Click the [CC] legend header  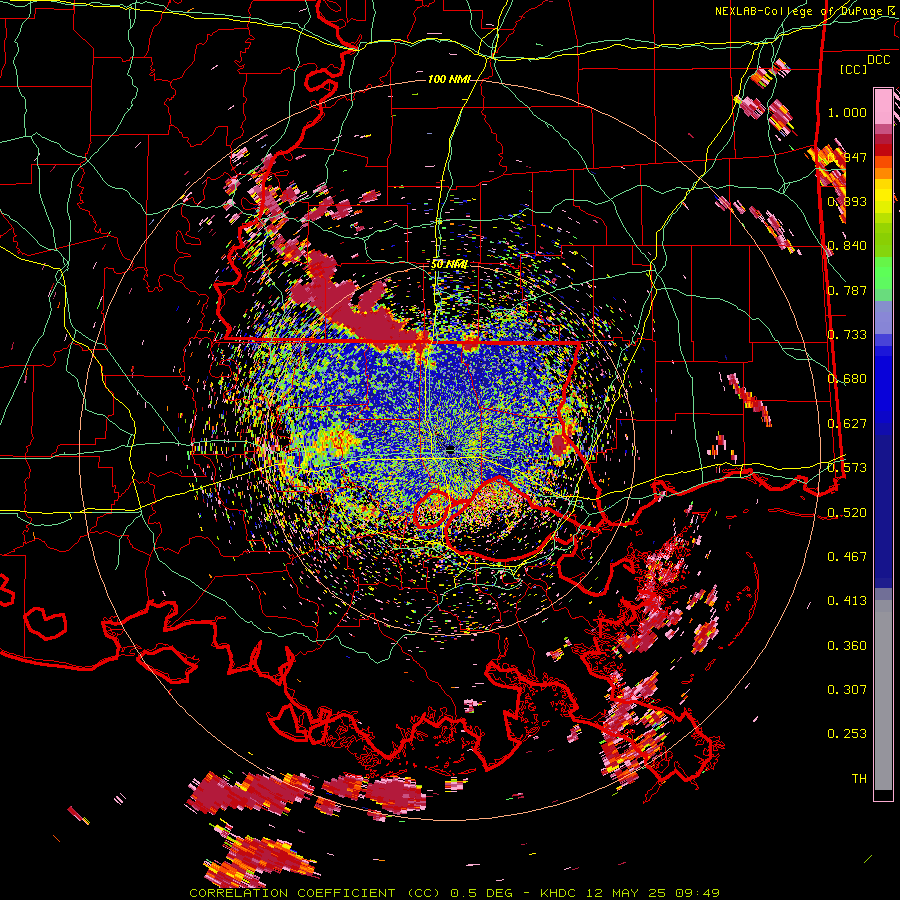854,69
